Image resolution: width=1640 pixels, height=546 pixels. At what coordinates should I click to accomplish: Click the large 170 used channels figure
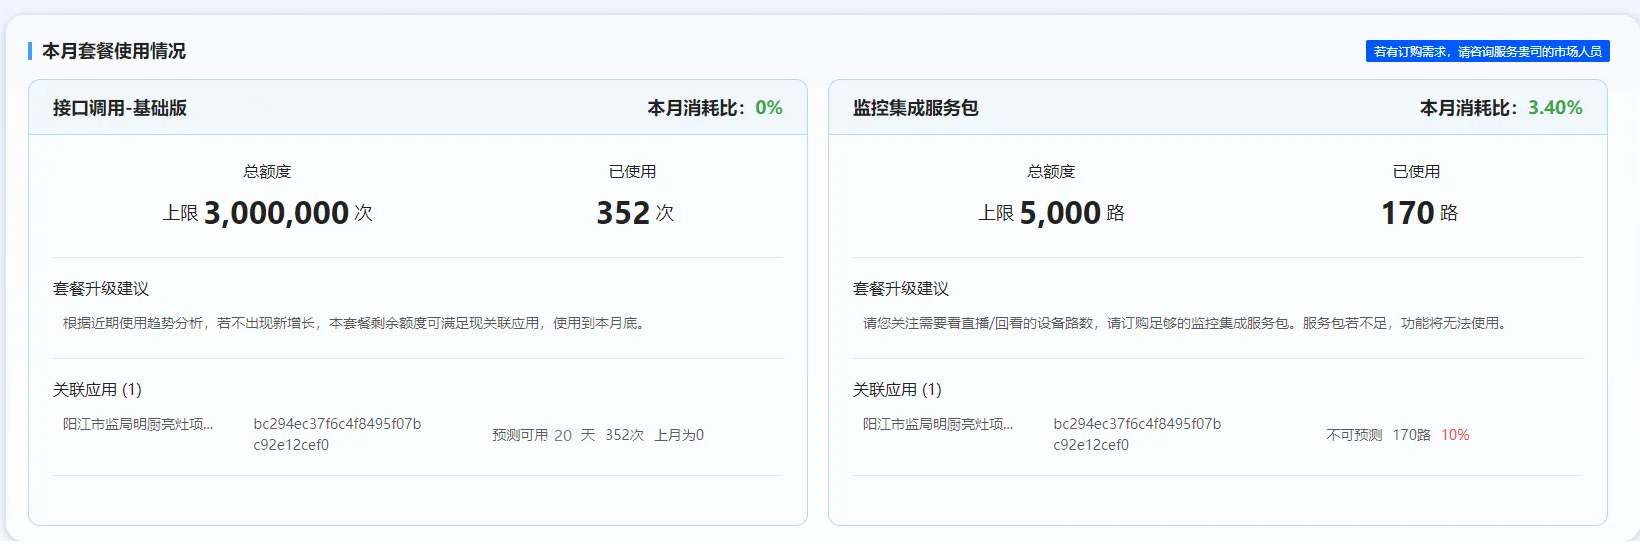coord(1407,213)
